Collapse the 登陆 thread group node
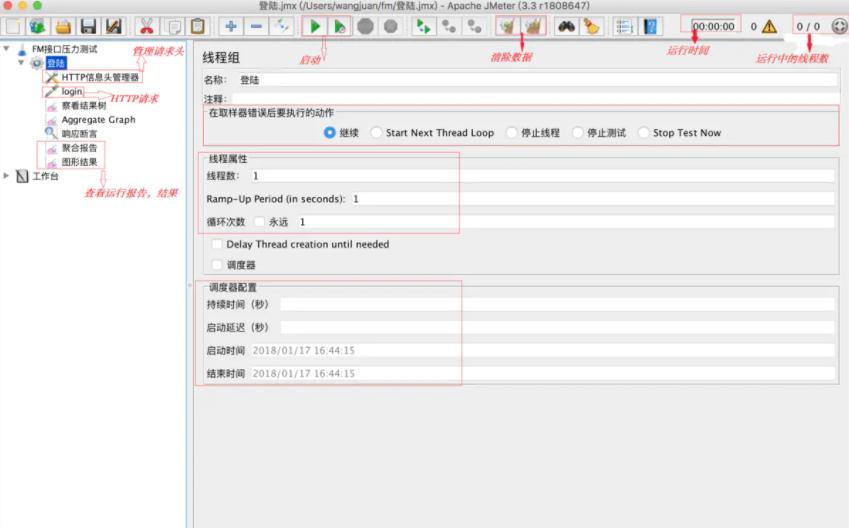 coord(21,63)
